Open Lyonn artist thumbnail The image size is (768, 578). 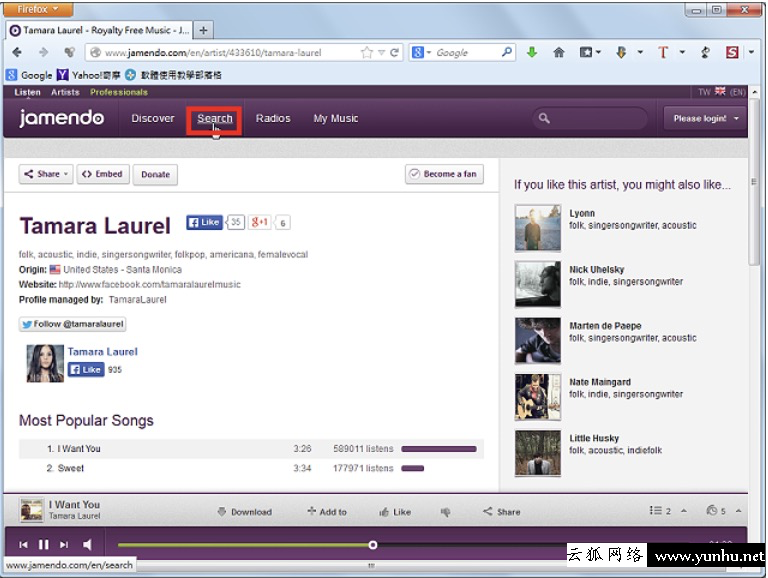(538, 228)
